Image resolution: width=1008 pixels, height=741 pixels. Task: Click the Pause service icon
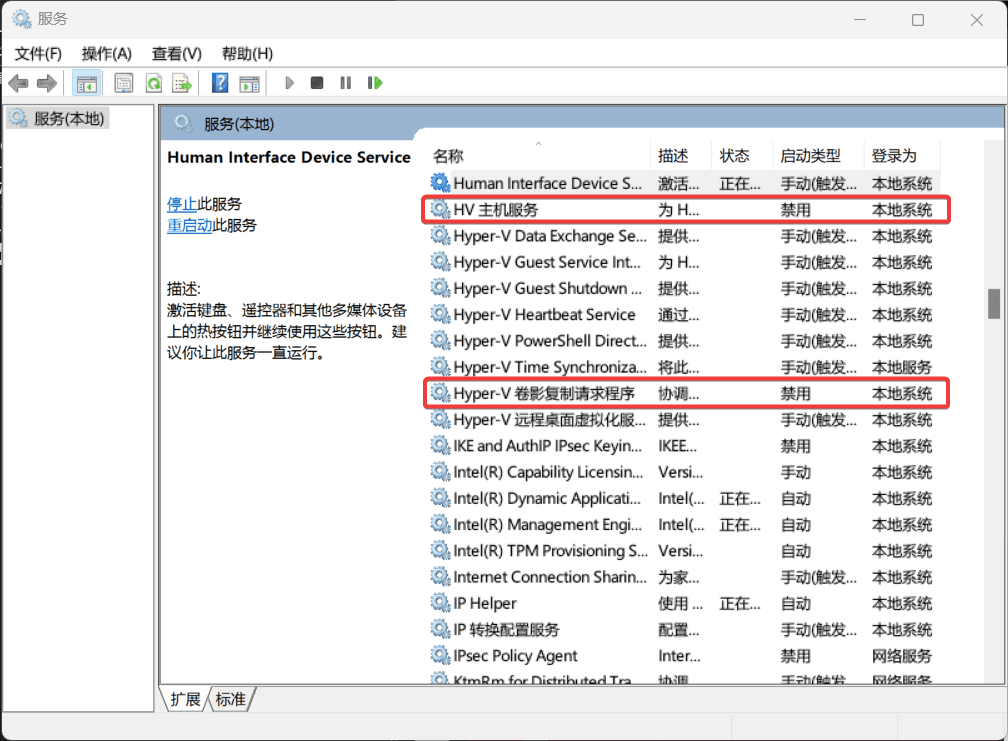346,83
